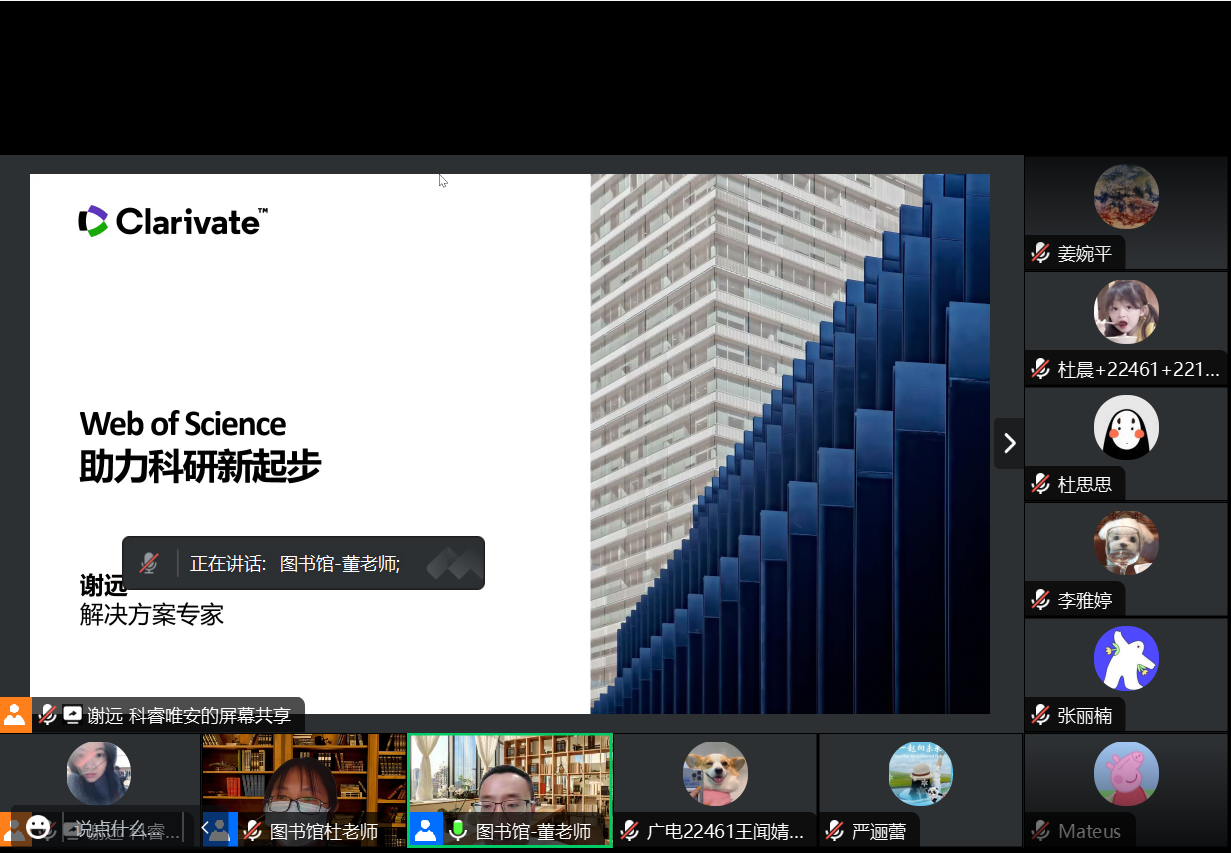
Task: Click the muted mic icon in 谢远 share label
Action: tap(47, 715)
